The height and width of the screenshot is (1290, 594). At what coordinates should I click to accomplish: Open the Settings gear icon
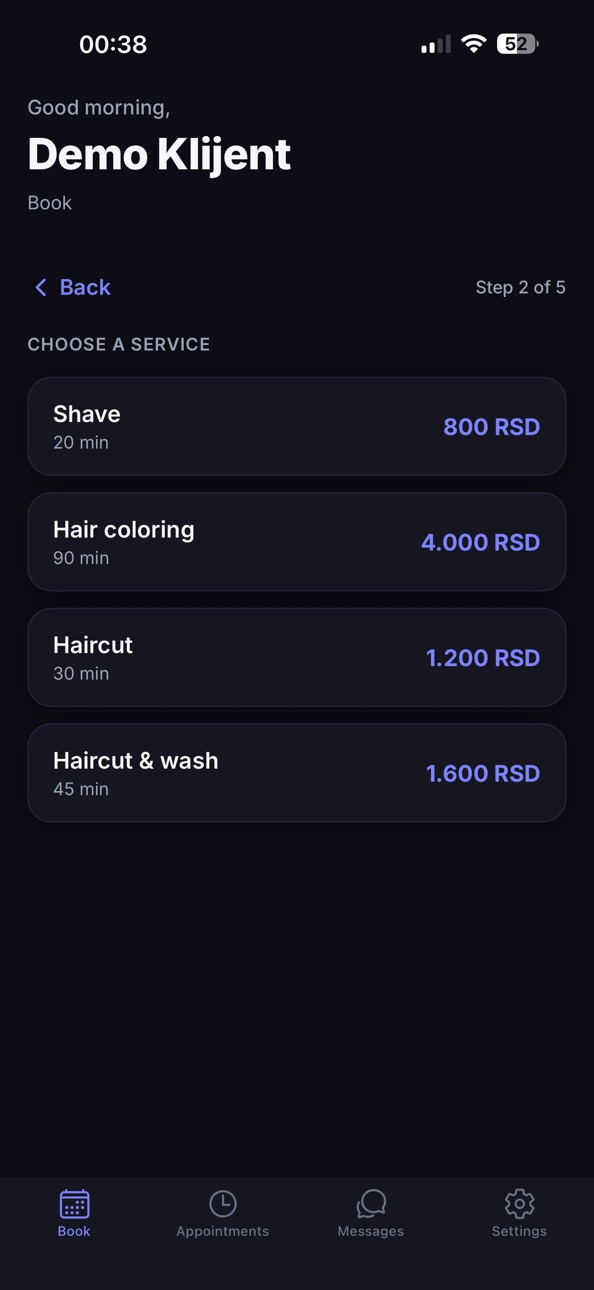click(519, 1203)
